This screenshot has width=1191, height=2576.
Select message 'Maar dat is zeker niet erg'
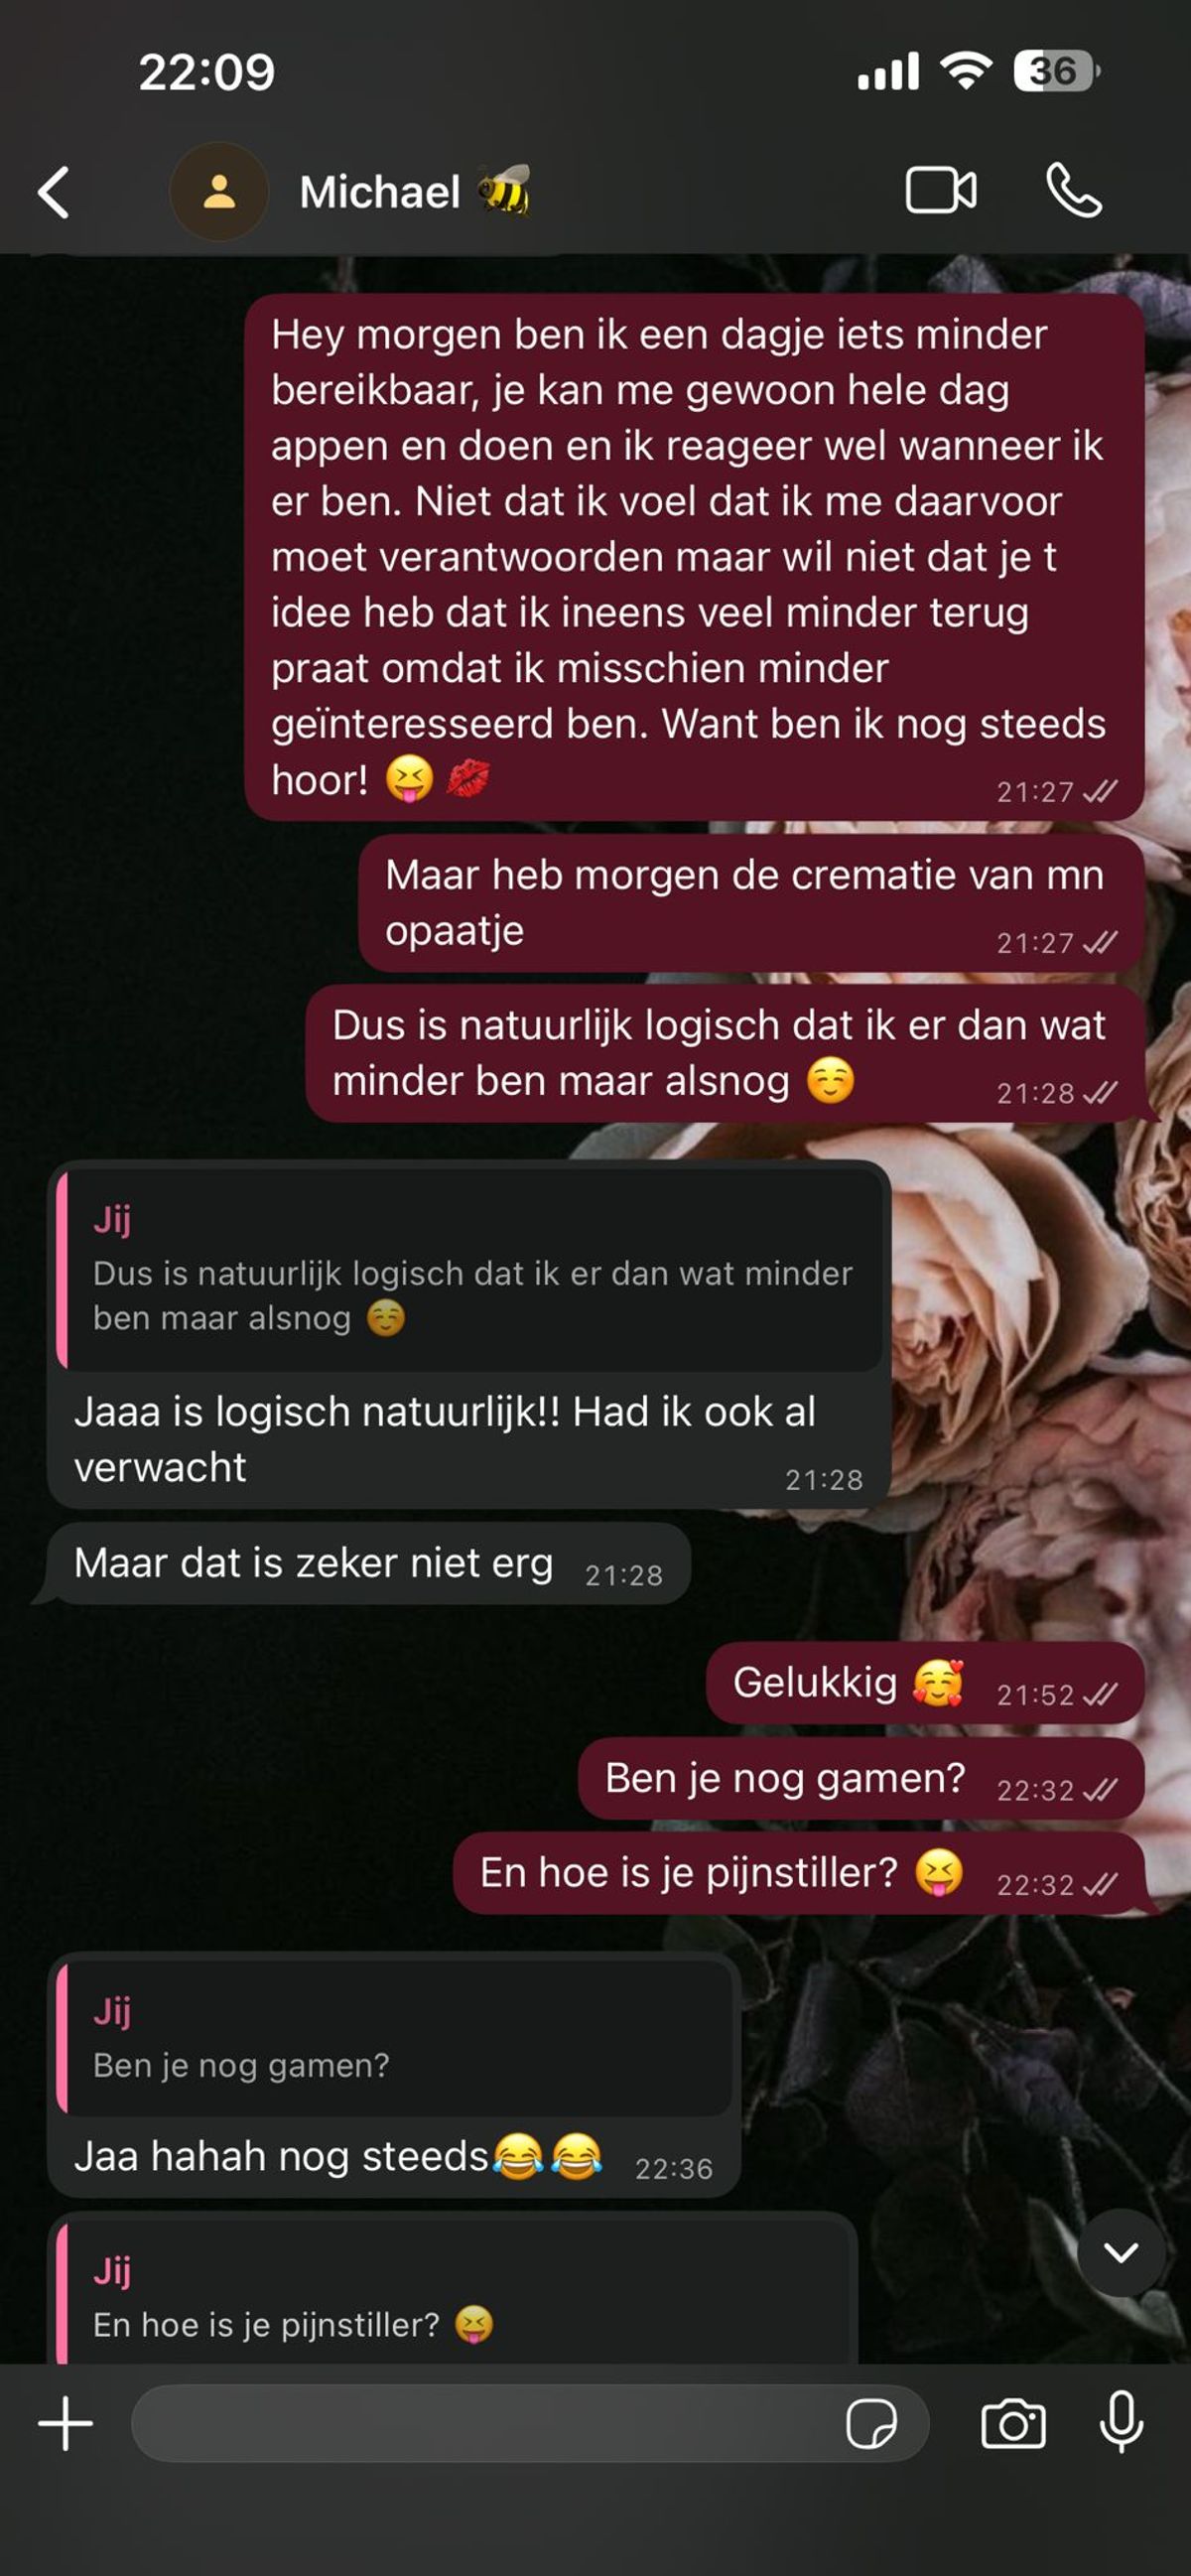[x=368, y=1564]
